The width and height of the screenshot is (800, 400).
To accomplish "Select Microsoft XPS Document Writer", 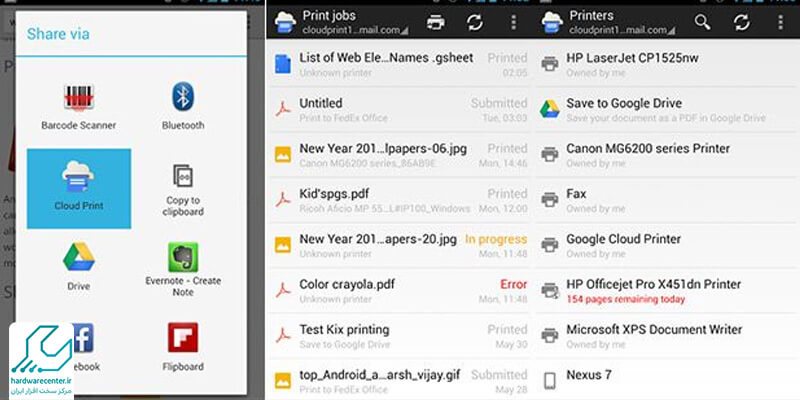I will click(x=667, y=336).
